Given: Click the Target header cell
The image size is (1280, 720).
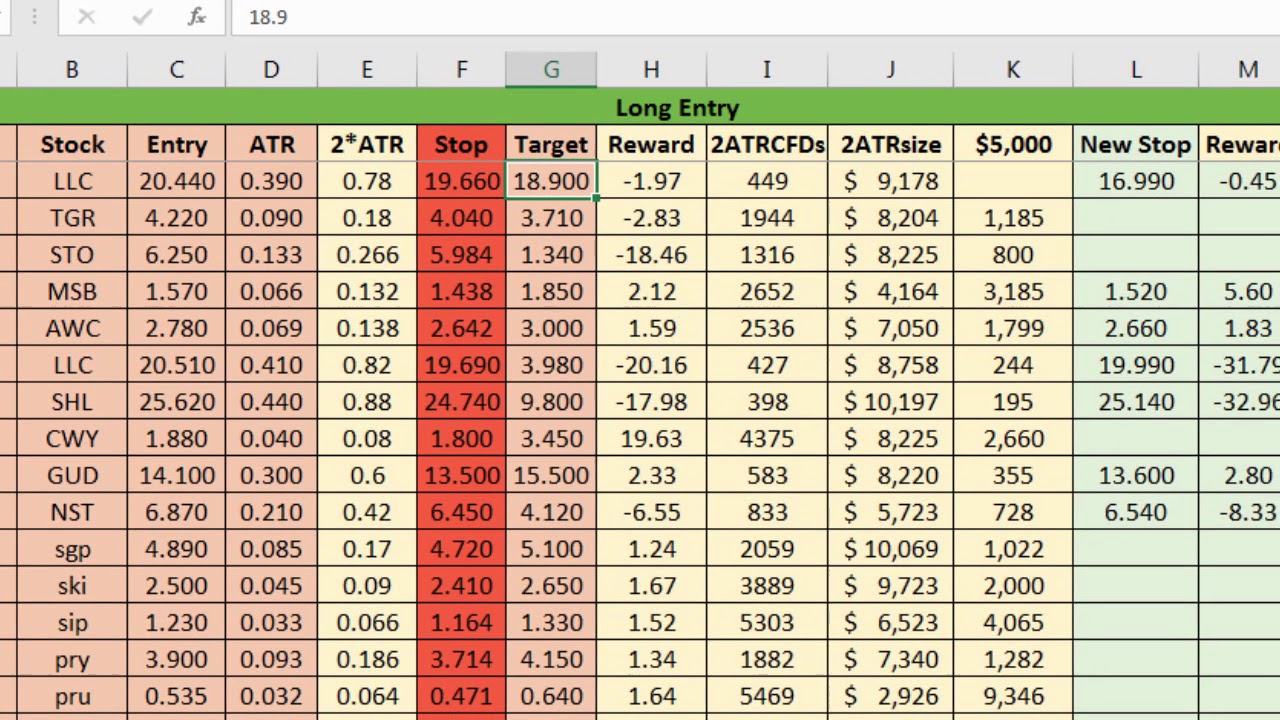Looking at the screenshot, I should pos(551,144).
